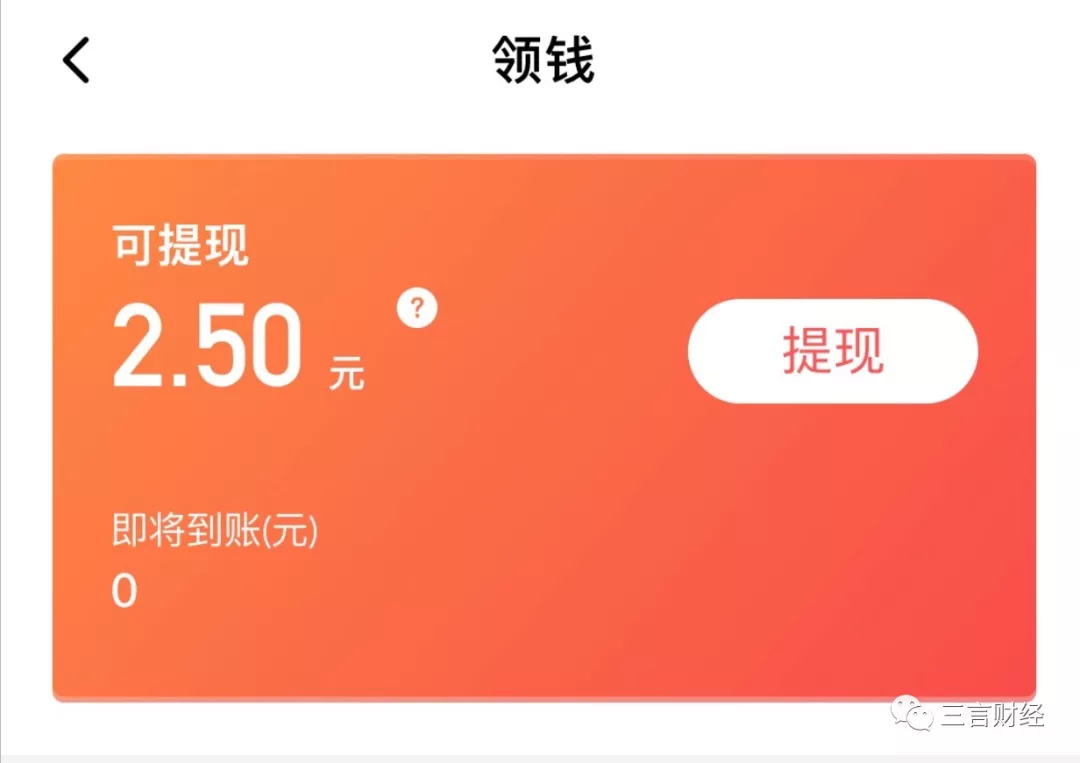The image size is (1080, 763).
Task: Click the 钱 character in the header
Action: [x=569, y=61]
